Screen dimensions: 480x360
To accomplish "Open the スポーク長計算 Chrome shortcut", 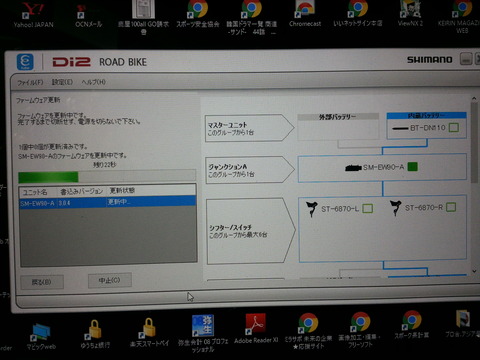I will tap(412, 325).
